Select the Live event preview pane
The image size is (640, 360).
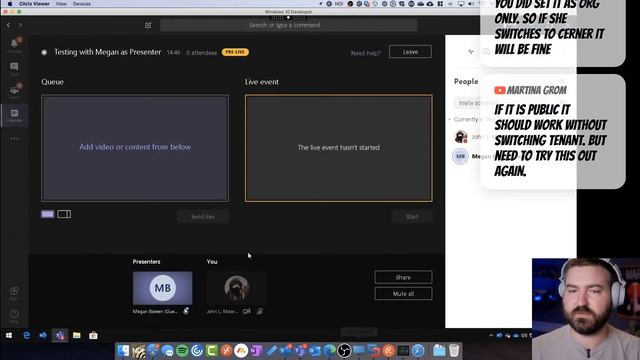point(338,148)
